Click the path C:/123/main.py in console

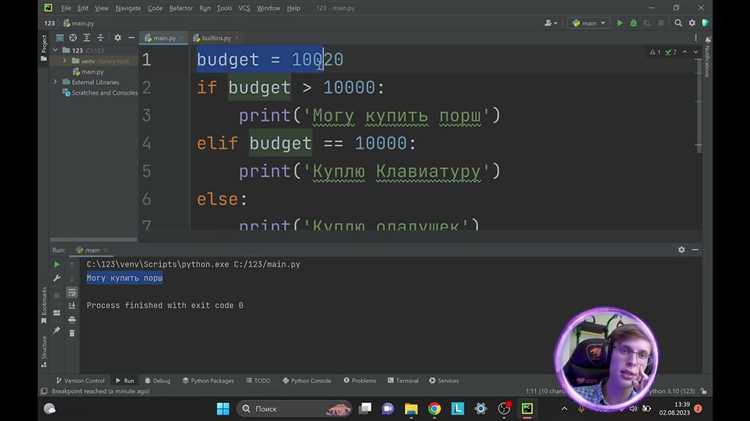267,264
